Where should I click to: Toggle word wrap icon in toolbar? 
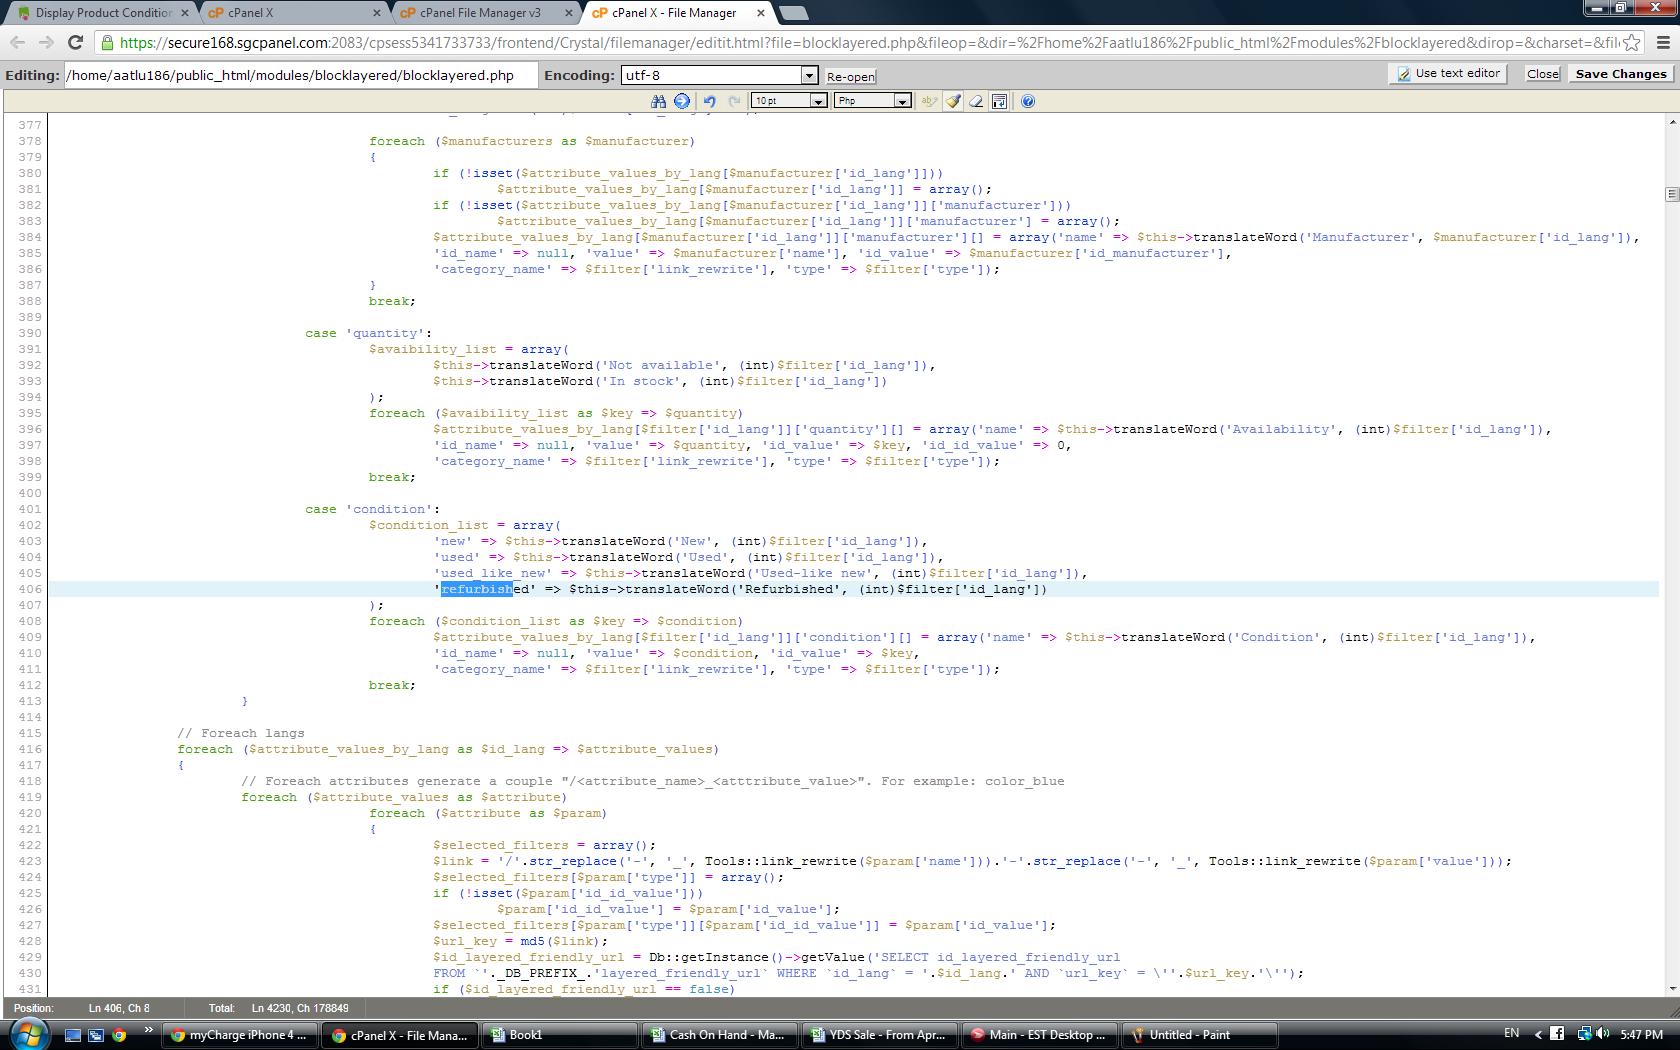coord(999,101)
